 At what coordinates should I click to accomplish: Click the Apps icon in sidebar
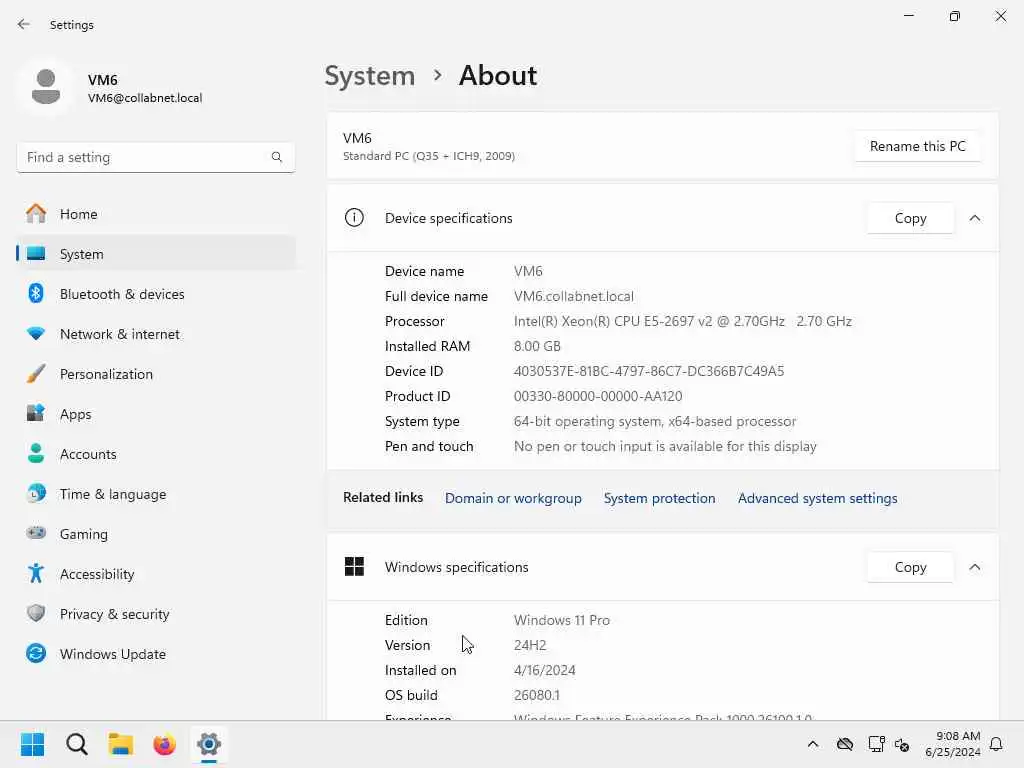[x=36, y=413]
